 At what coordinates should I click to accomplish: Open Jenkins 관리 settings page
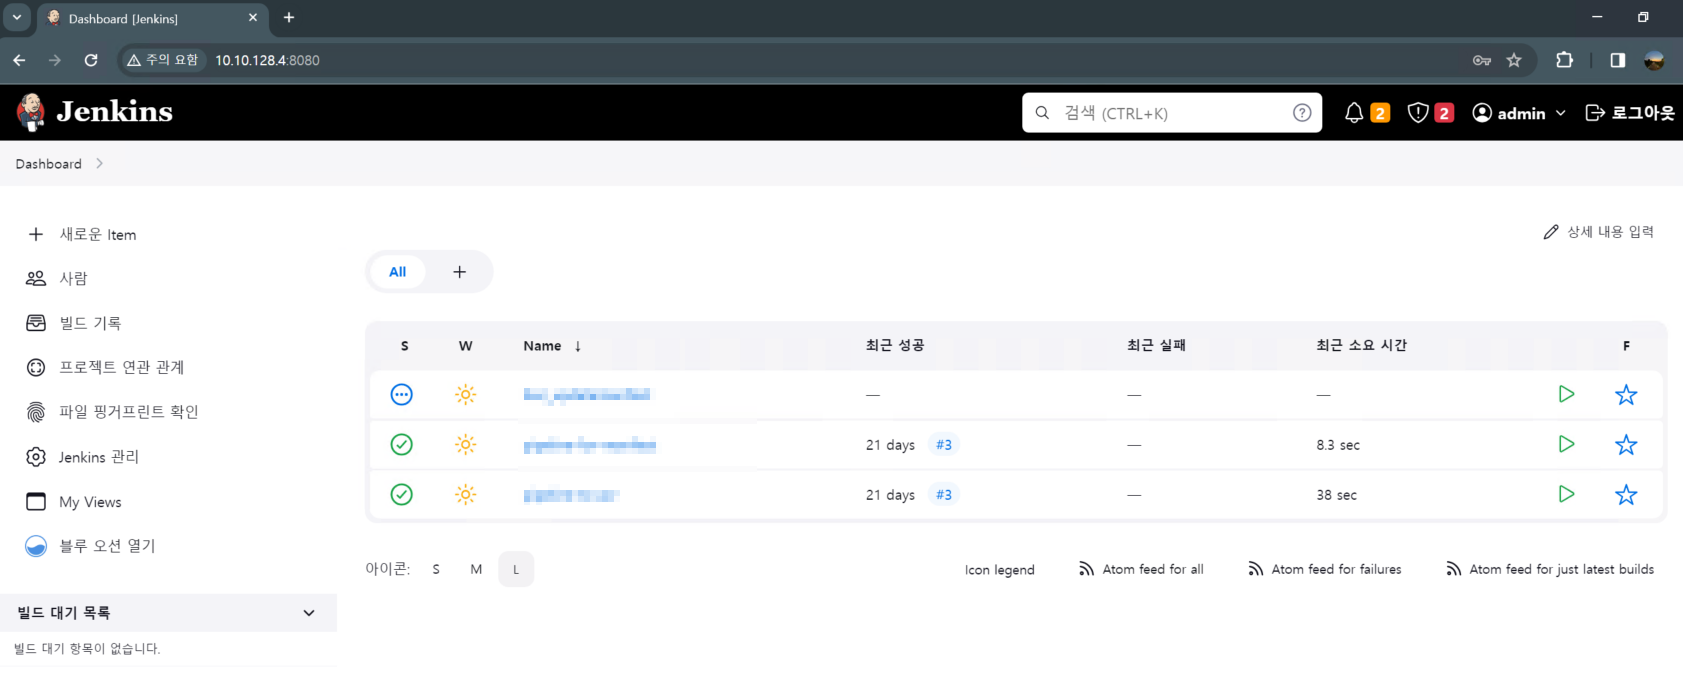click(x=82, y=457)
